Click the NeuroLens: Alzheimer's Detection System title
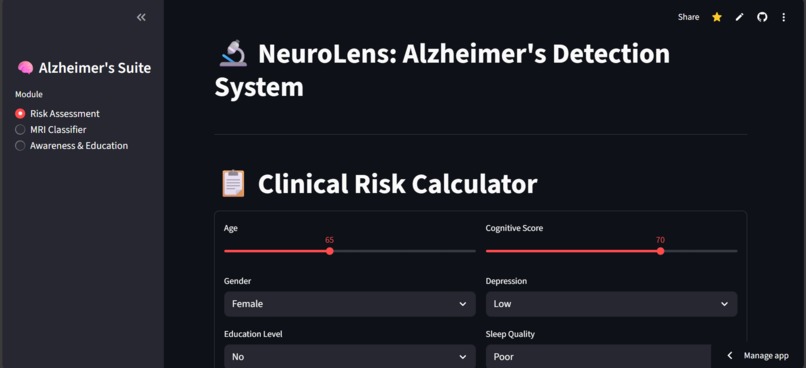The width and height of the screenshot is (806, 368). 442,70
